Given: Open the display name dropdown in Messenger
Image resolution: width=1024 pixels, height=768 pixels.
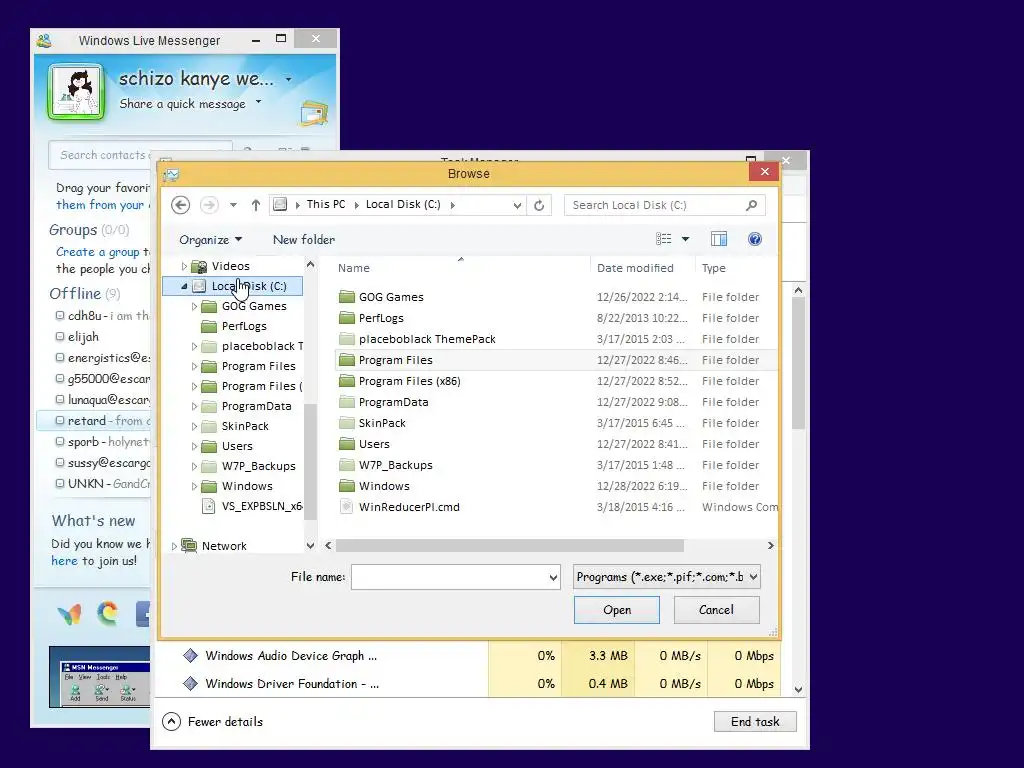Looking at the screenshot, I should (x=288, y=80).
